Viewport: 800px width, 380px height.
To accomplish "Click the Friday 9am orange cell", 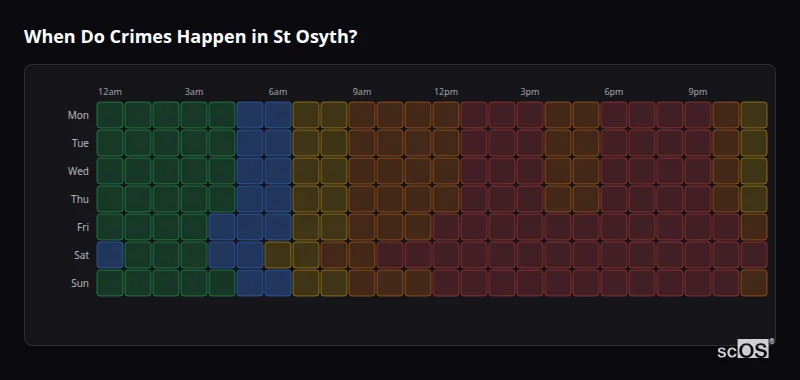I will tap(362, 227).
